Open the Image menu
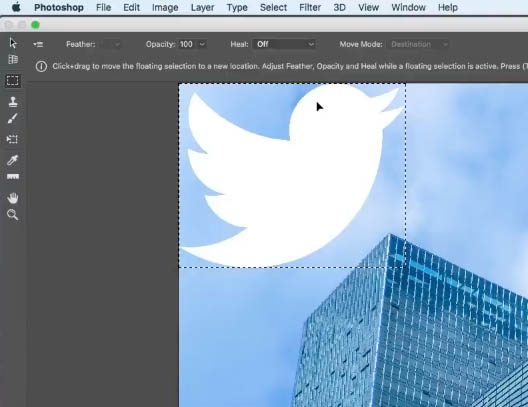 tap(165, 7)
